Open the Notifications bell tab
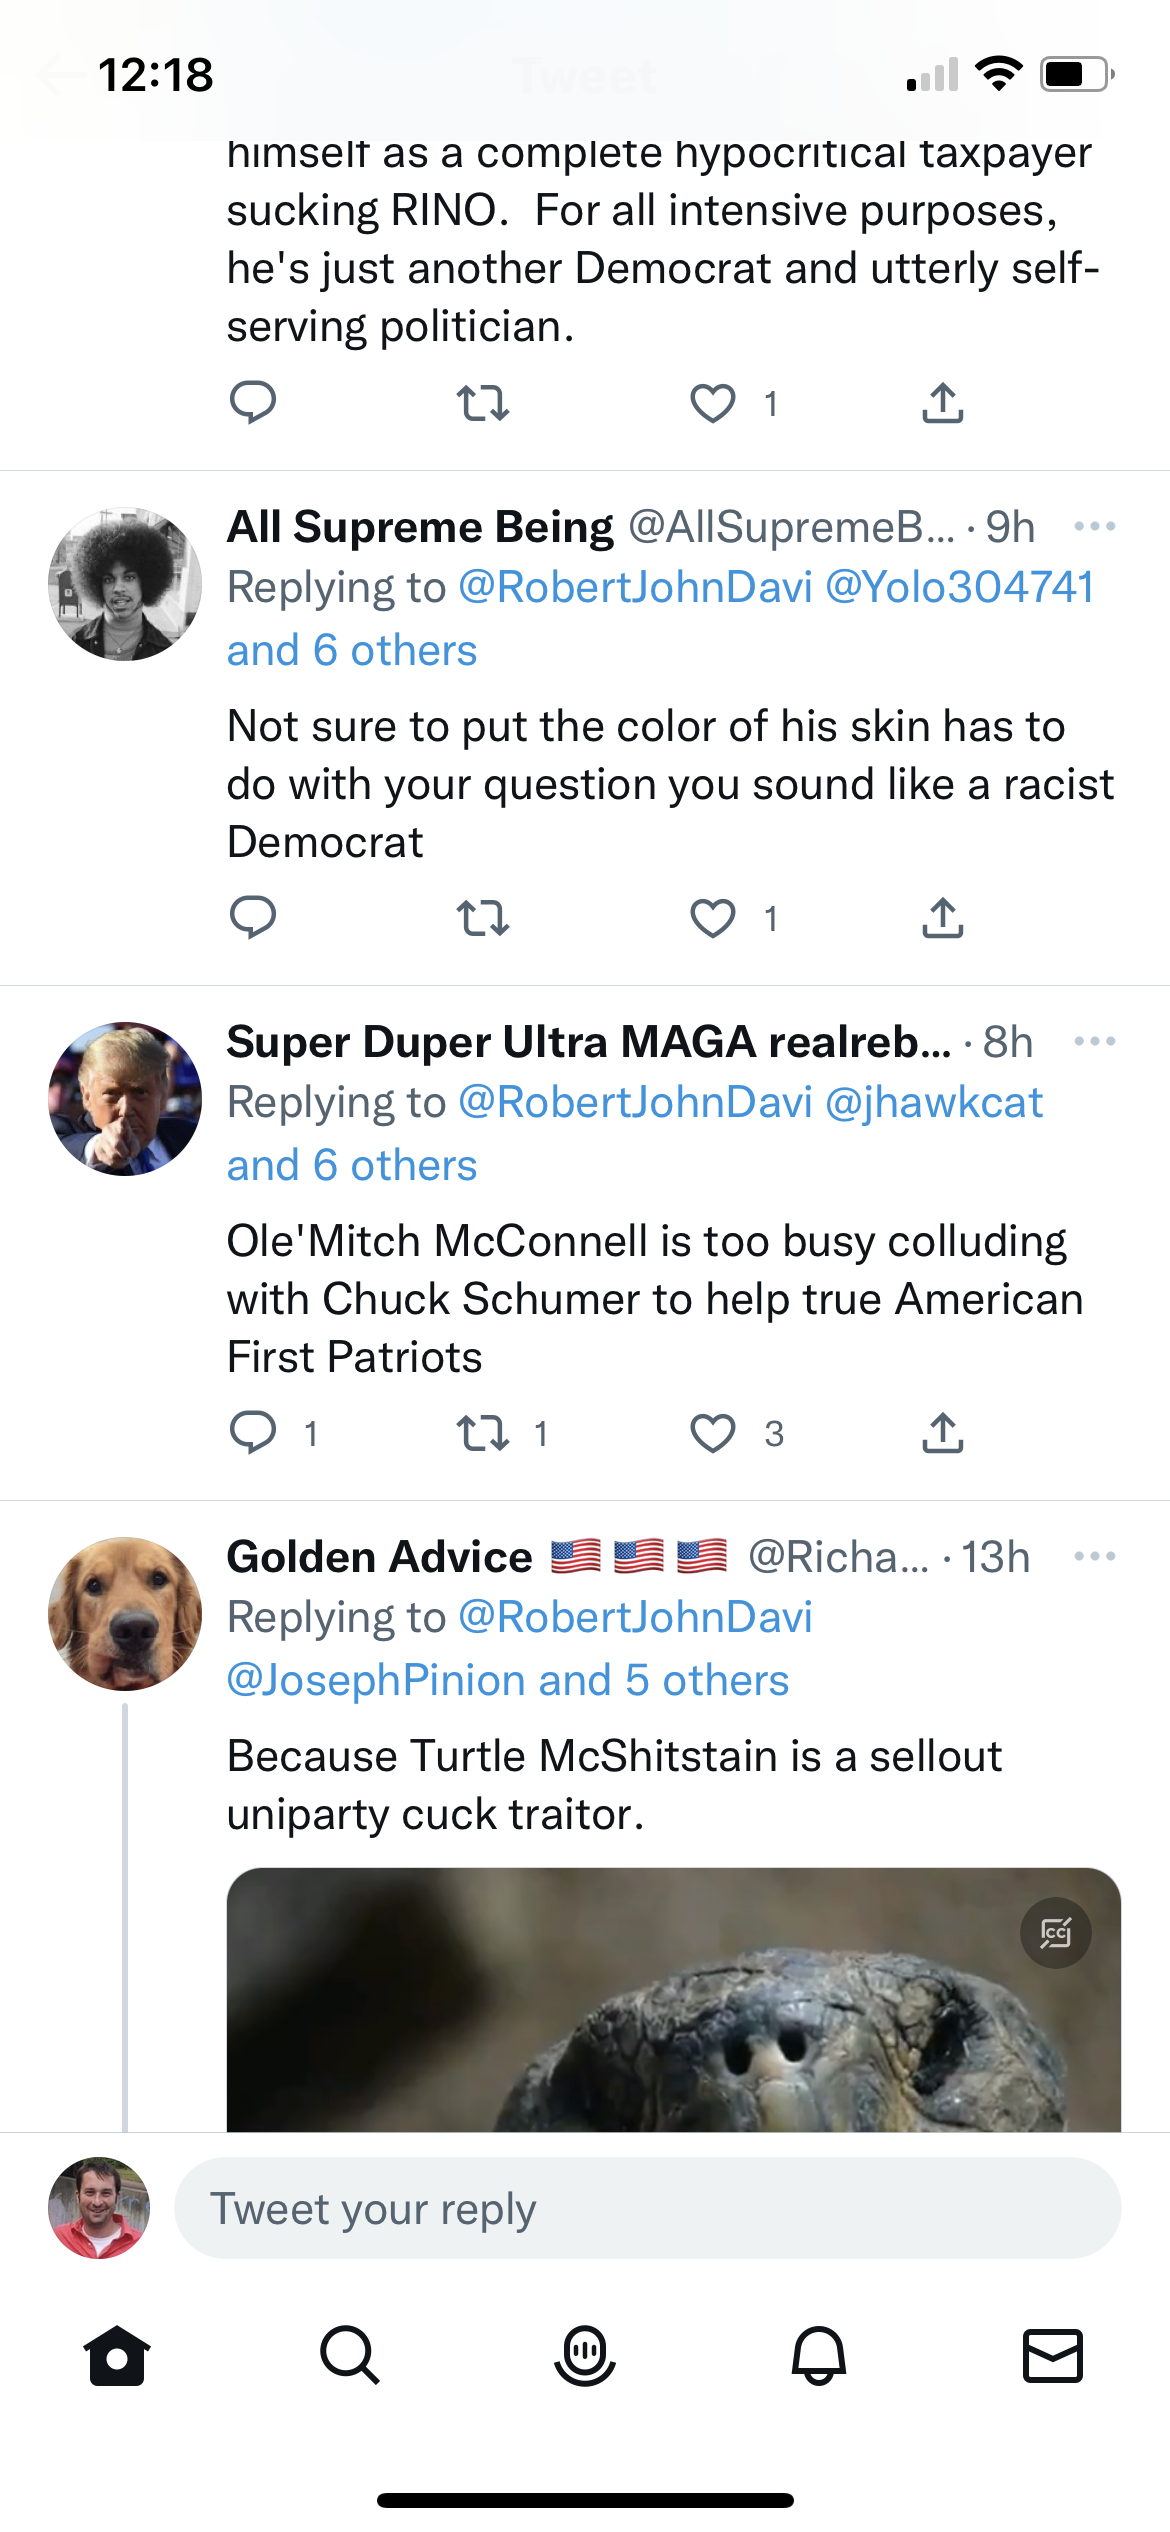Viewport: 1170px width, 2532px height. [x=819, y=2356]
